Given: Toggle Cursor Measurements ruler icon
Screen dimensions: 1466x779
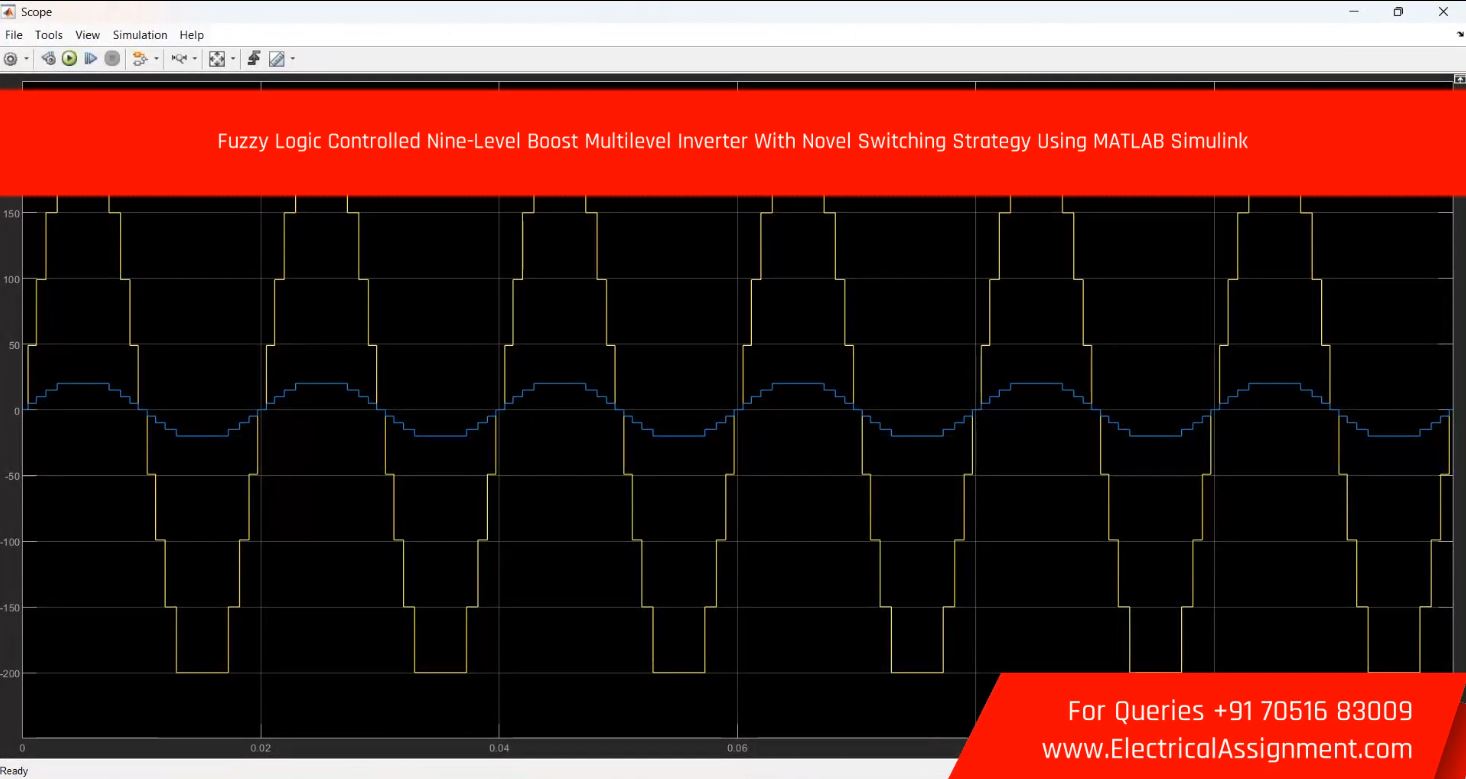Looking at the screenshot, I should (x=276, y=59).
